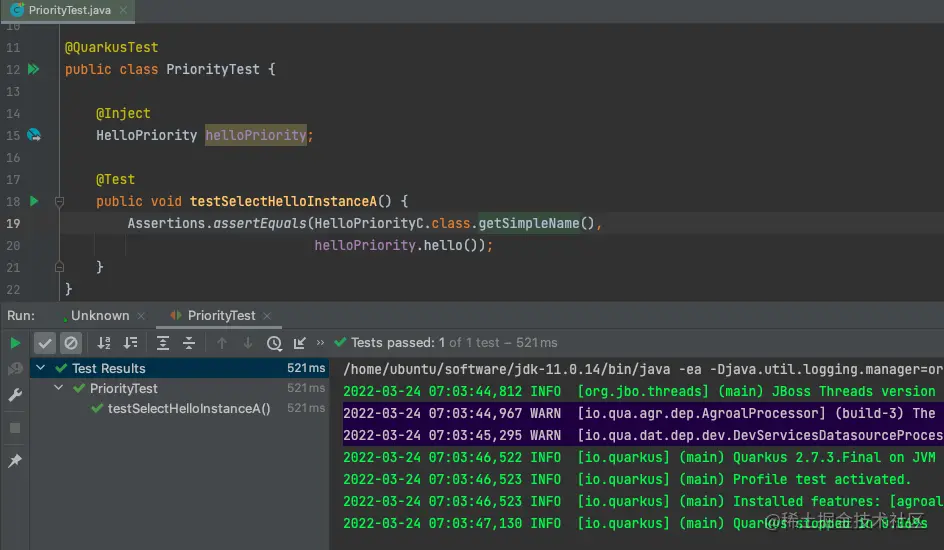Pin the current run tab
This screenshot has width=944, height=550.
tap(15, 460)
